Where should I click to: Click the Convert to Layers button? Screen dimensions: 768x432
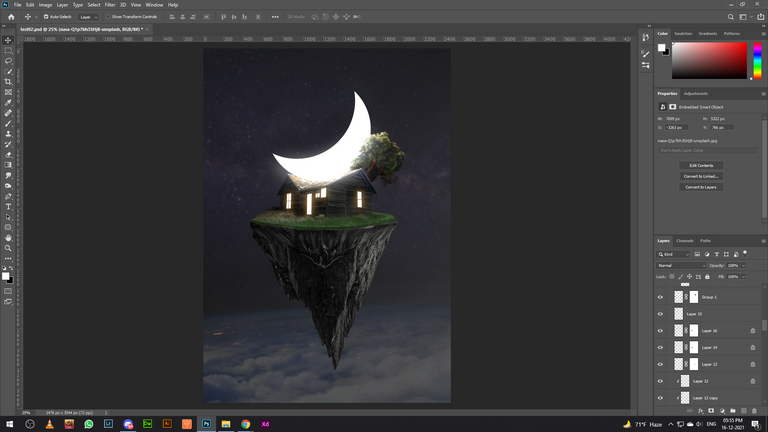click(701, 187)
